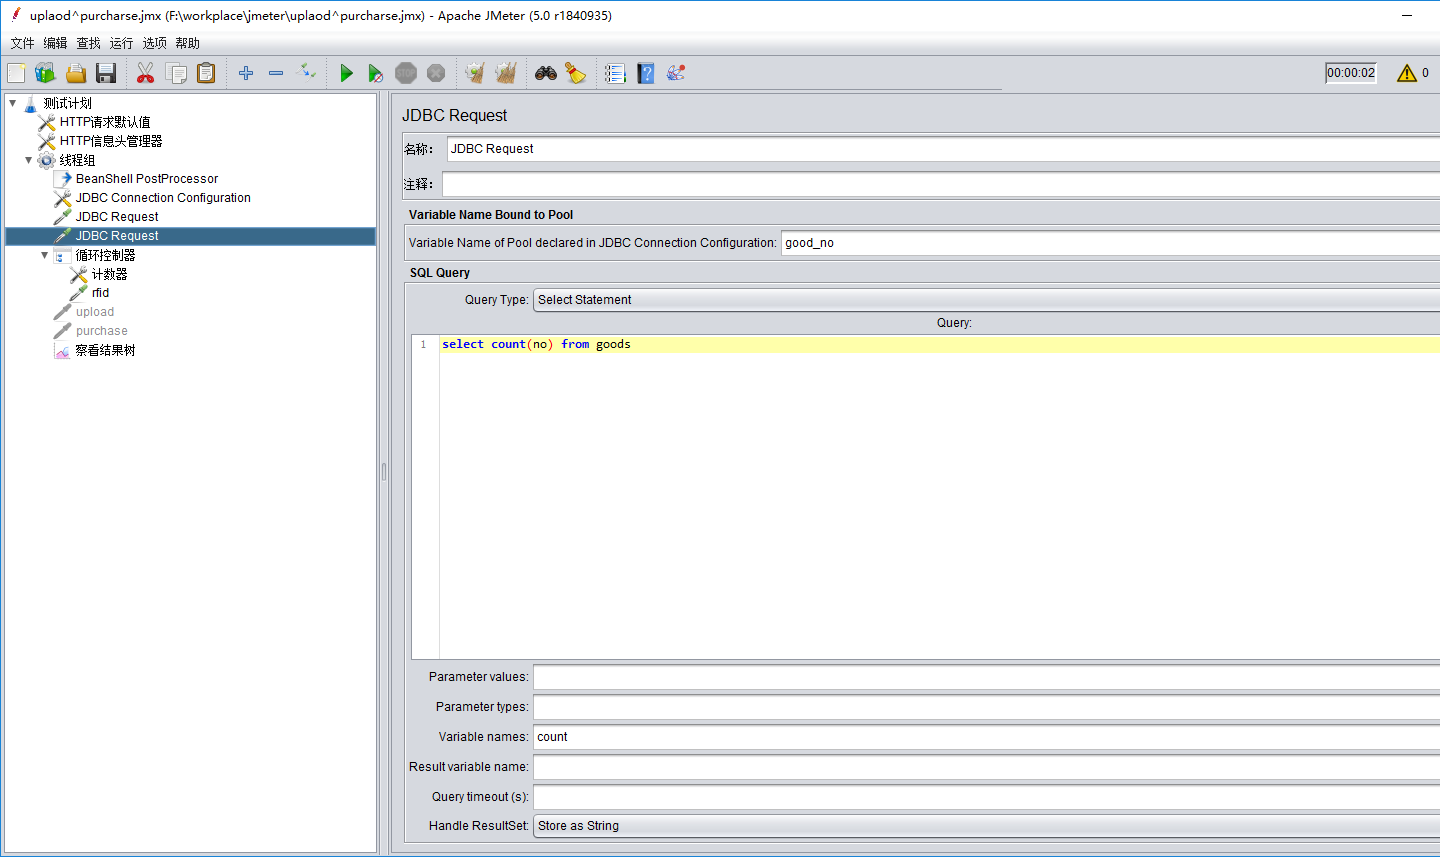Select 测试计划 in the tree
This screenshot has width=1440, height=857.
(x=67, y=103)
